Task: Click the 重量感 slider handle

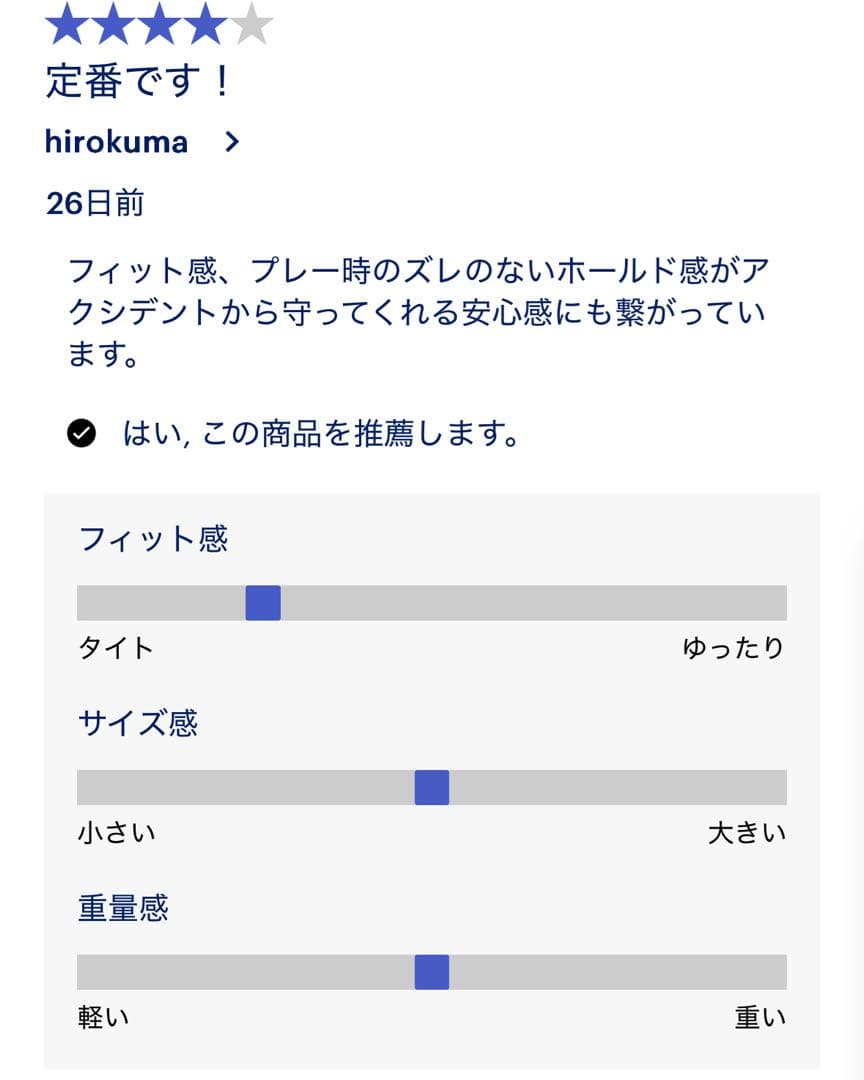Action: tap(432, 972)
